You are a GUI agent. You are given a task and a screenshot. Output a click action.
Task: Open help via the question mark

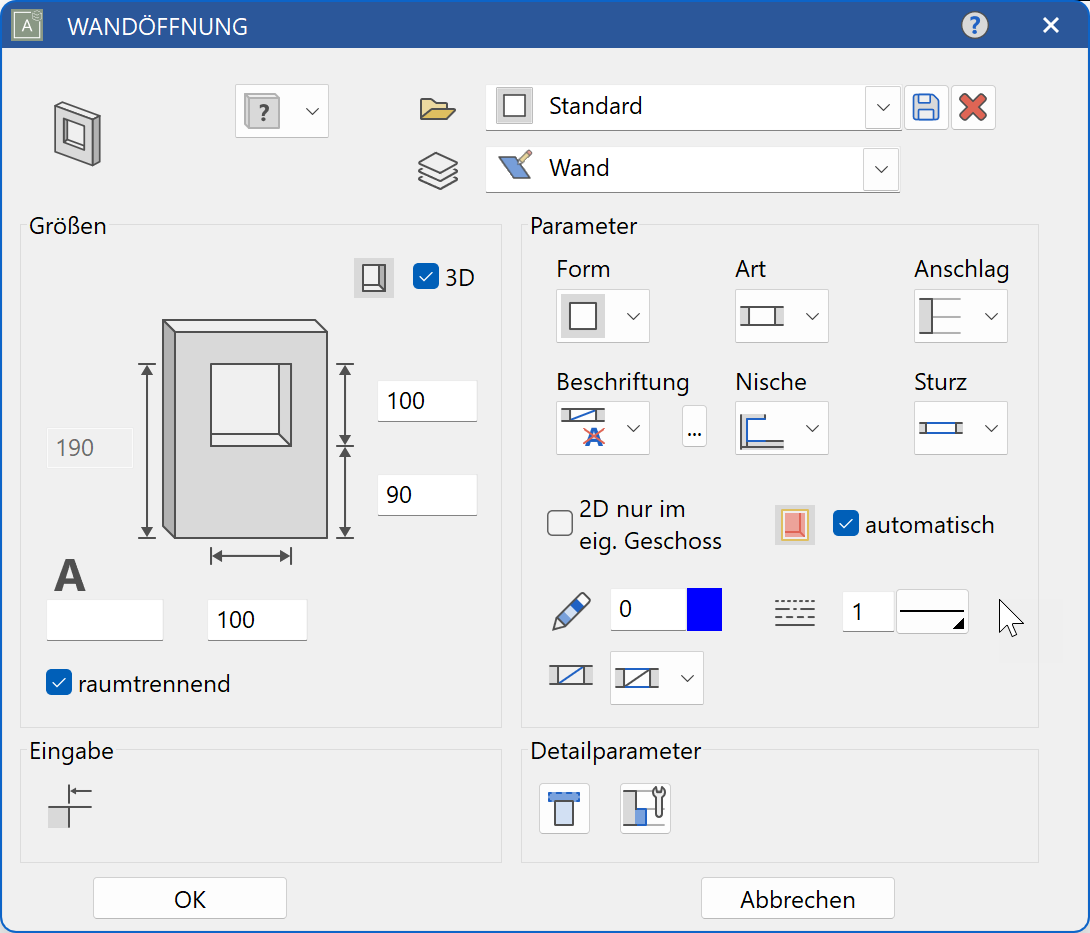coord(975,26)
